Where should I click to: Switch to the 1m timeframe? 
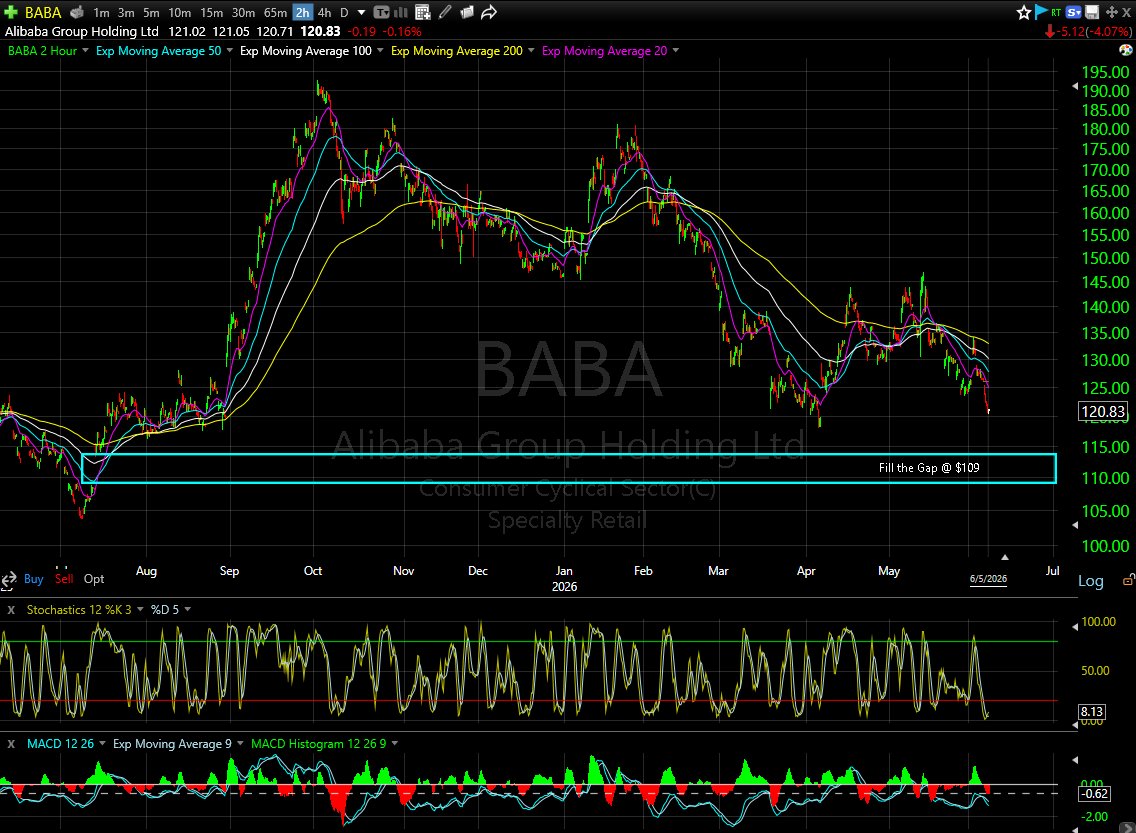[x=101, y=12]
